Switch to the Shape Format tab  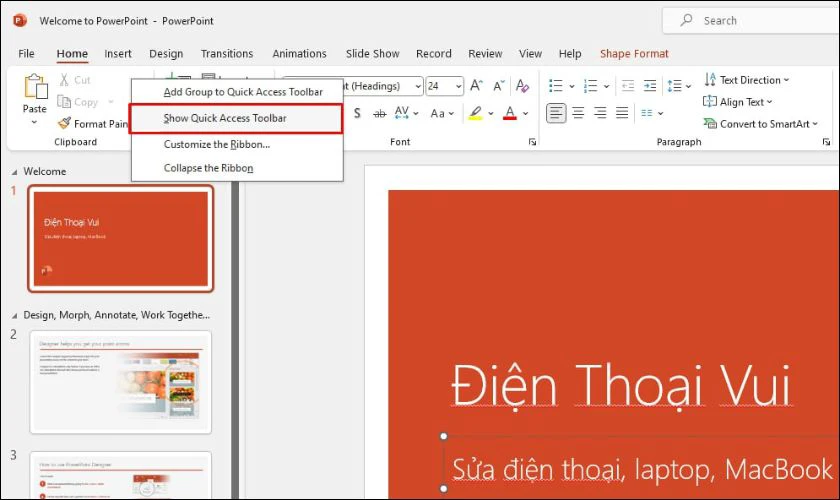[x=634, y=54]
